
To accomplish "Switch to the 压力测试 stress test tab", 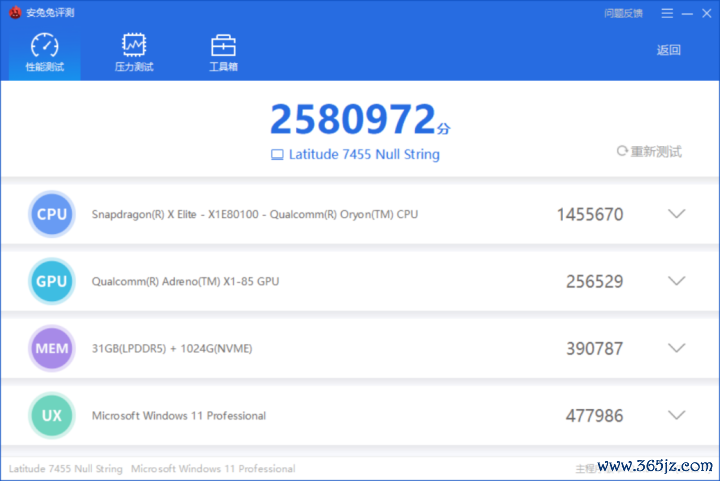I will 134,52.
